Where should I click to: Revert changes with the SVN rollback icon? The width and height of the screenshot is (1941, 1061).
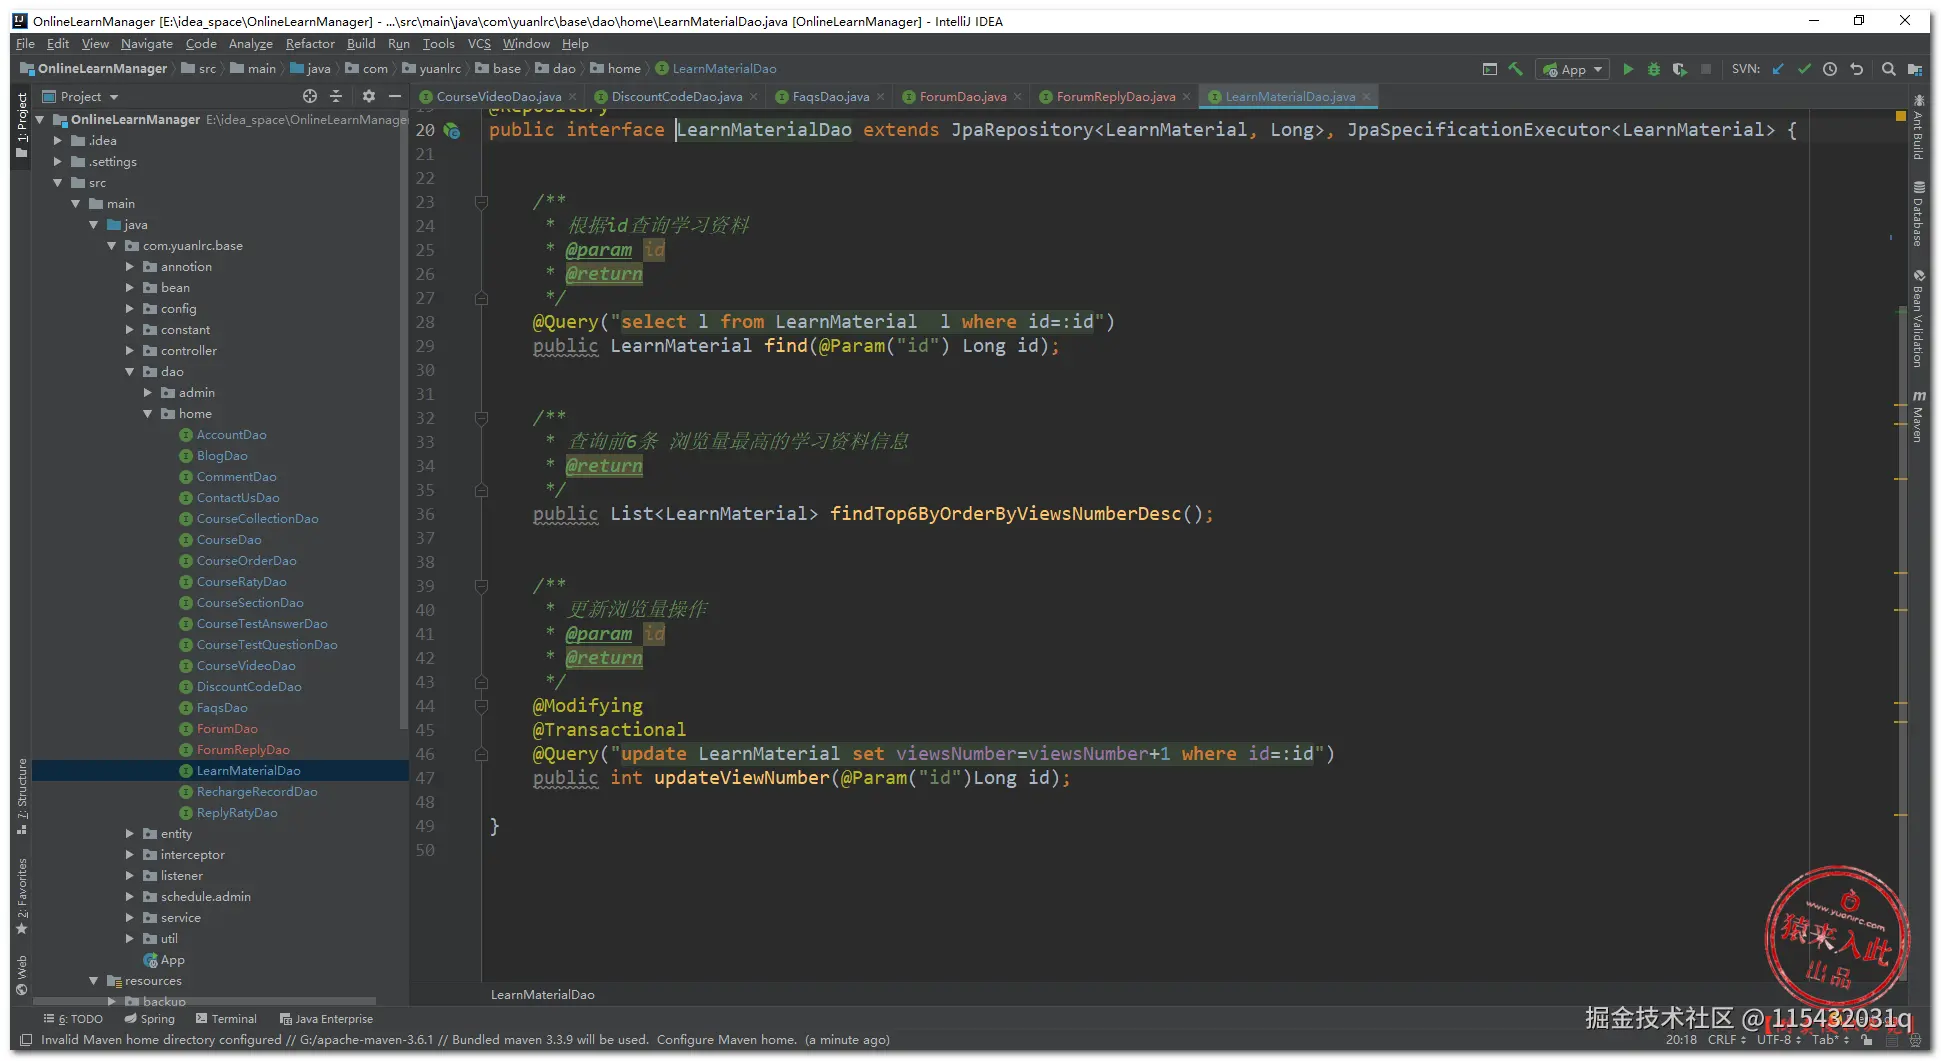coord(1857,69)
